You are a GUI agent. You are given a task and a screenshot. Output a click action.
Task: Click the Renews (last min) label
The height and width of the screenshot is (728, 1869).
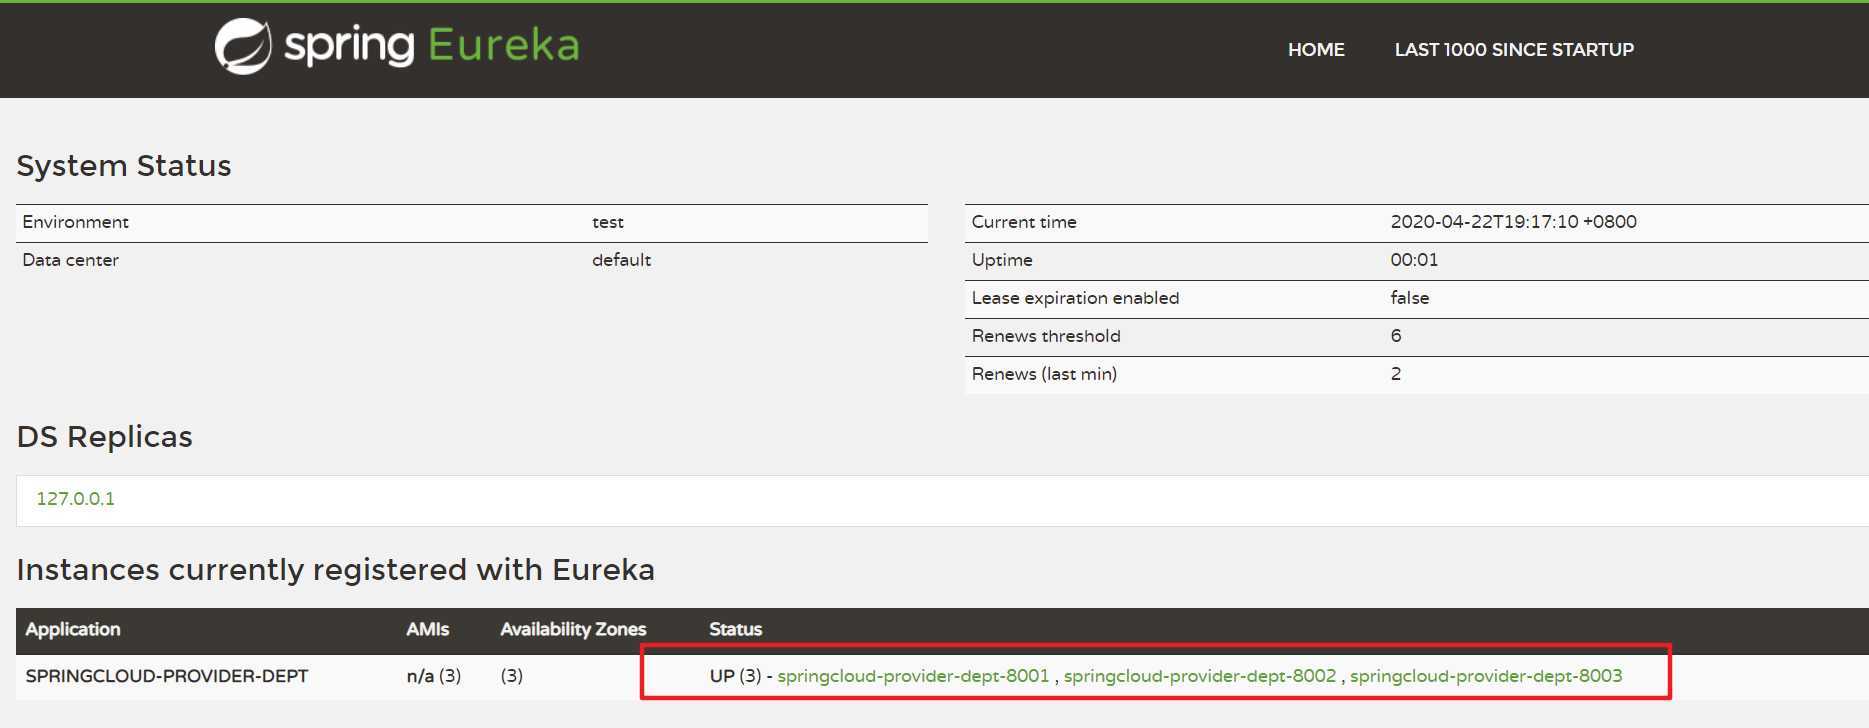click(1044, 374)
